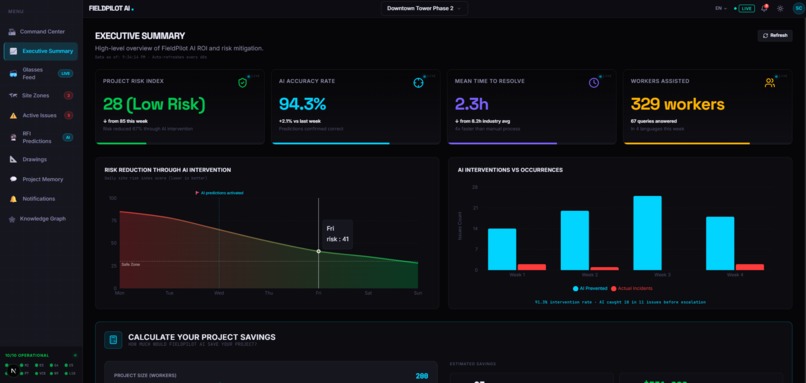Click the LIVE badge beside Glasses Feed
806x383 pixels.
[65, 74]
